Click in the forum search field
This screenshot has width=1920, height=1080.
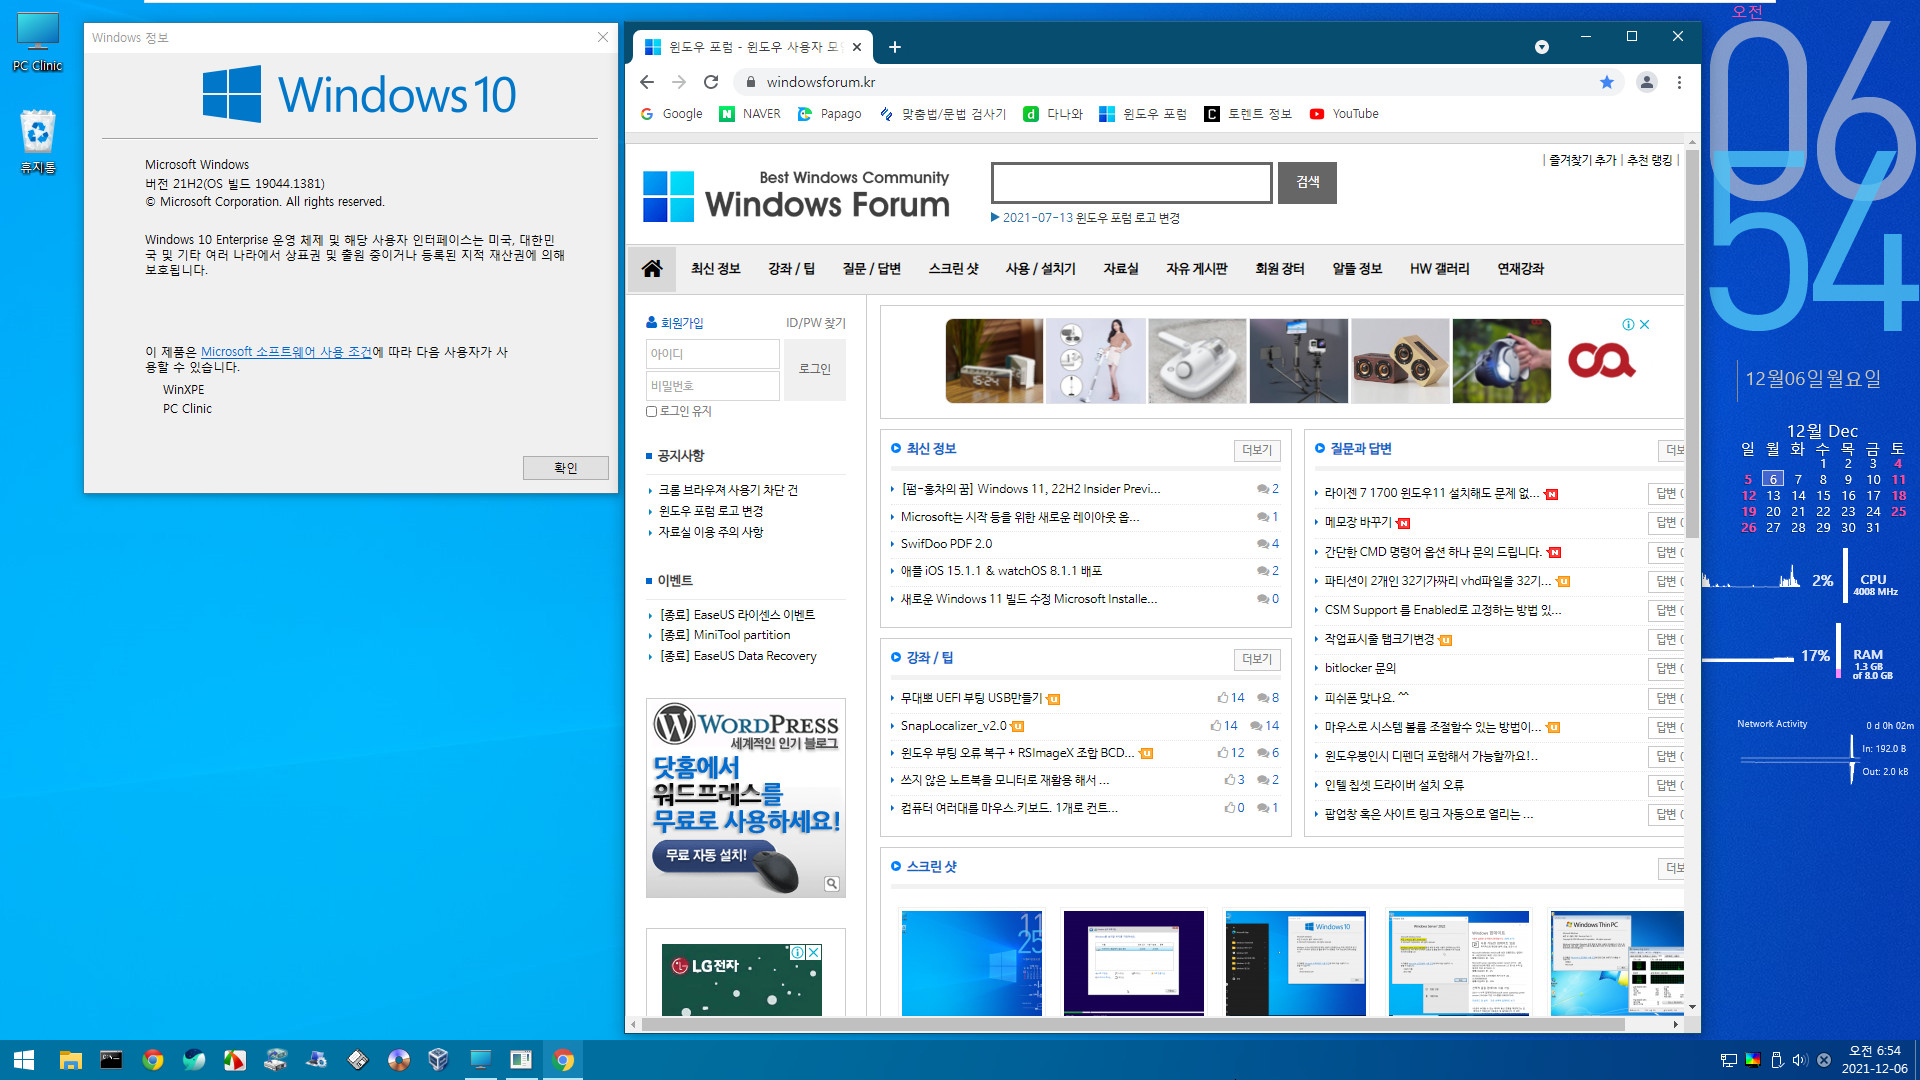(x=1131, y=183)
